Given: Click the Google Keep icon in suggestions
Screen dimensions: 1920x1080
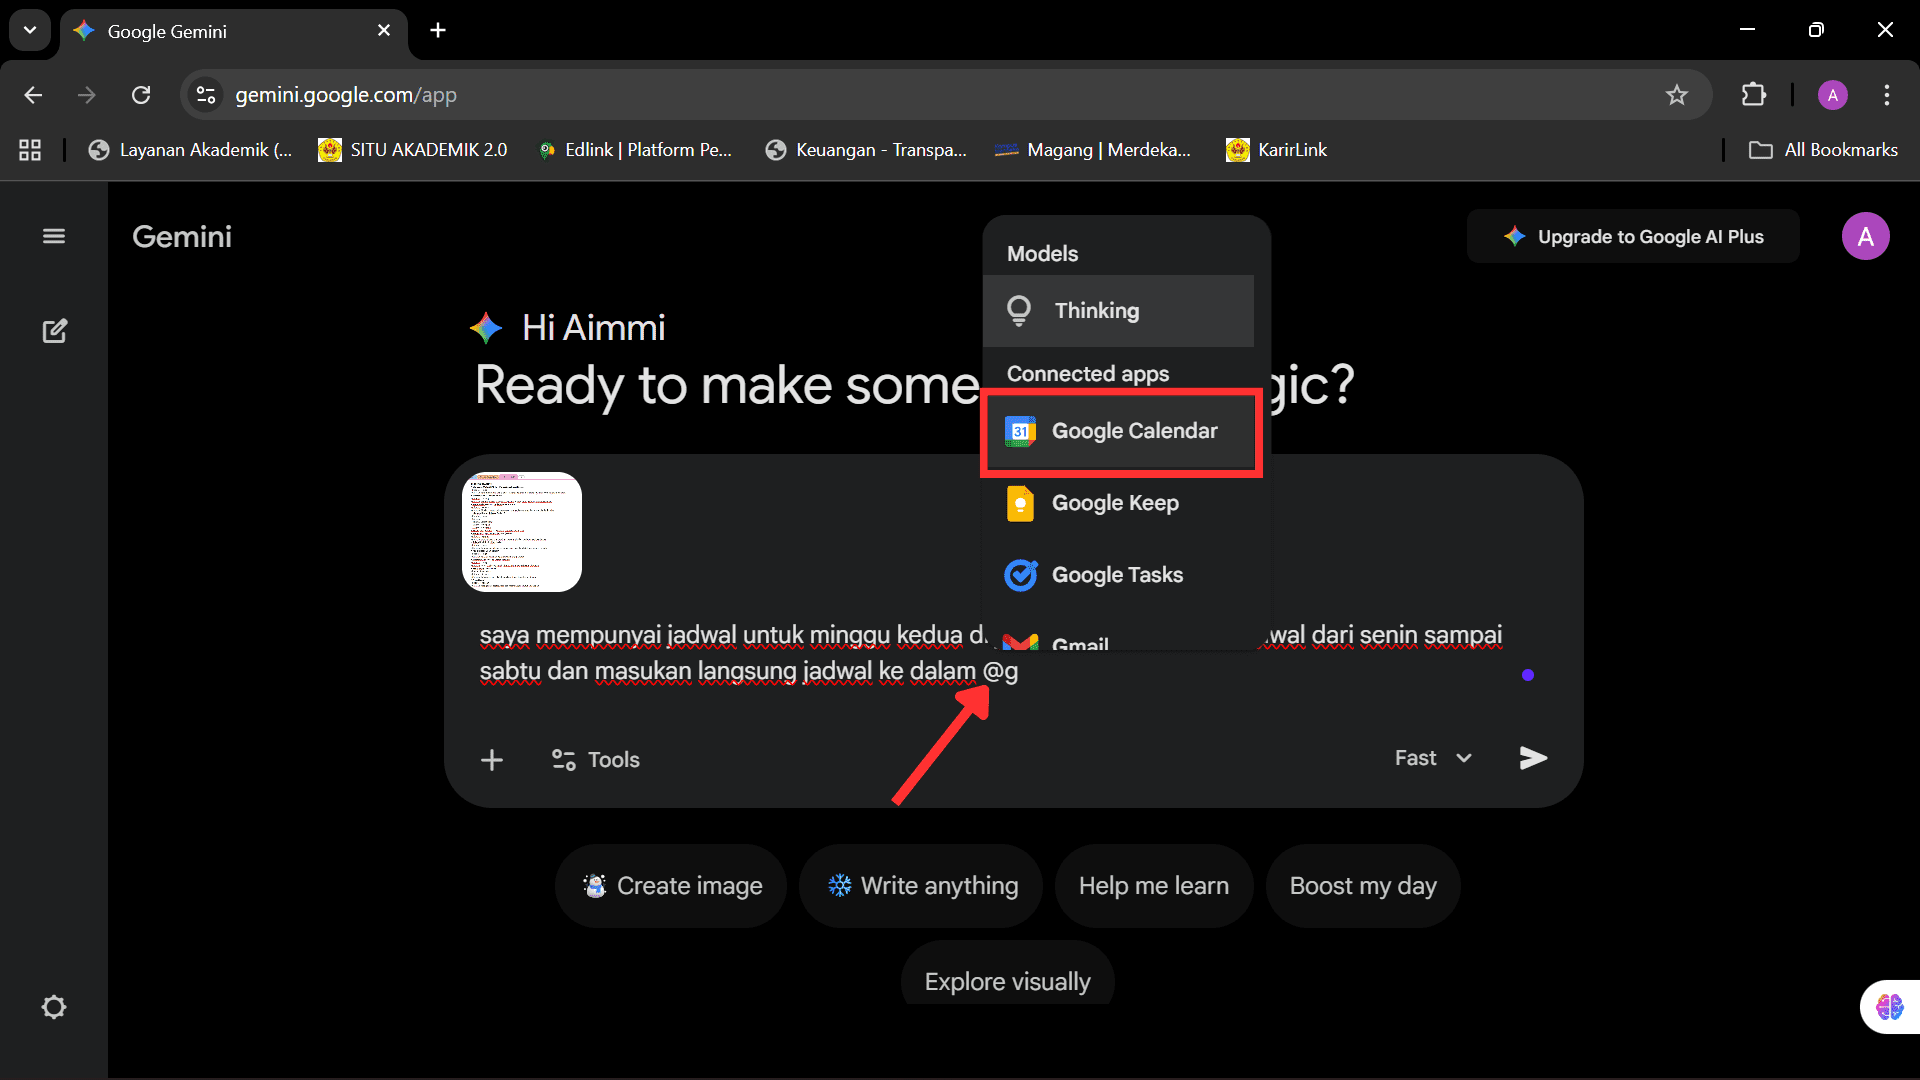Looking at the screenshot, I should [x=1020, y=503].
